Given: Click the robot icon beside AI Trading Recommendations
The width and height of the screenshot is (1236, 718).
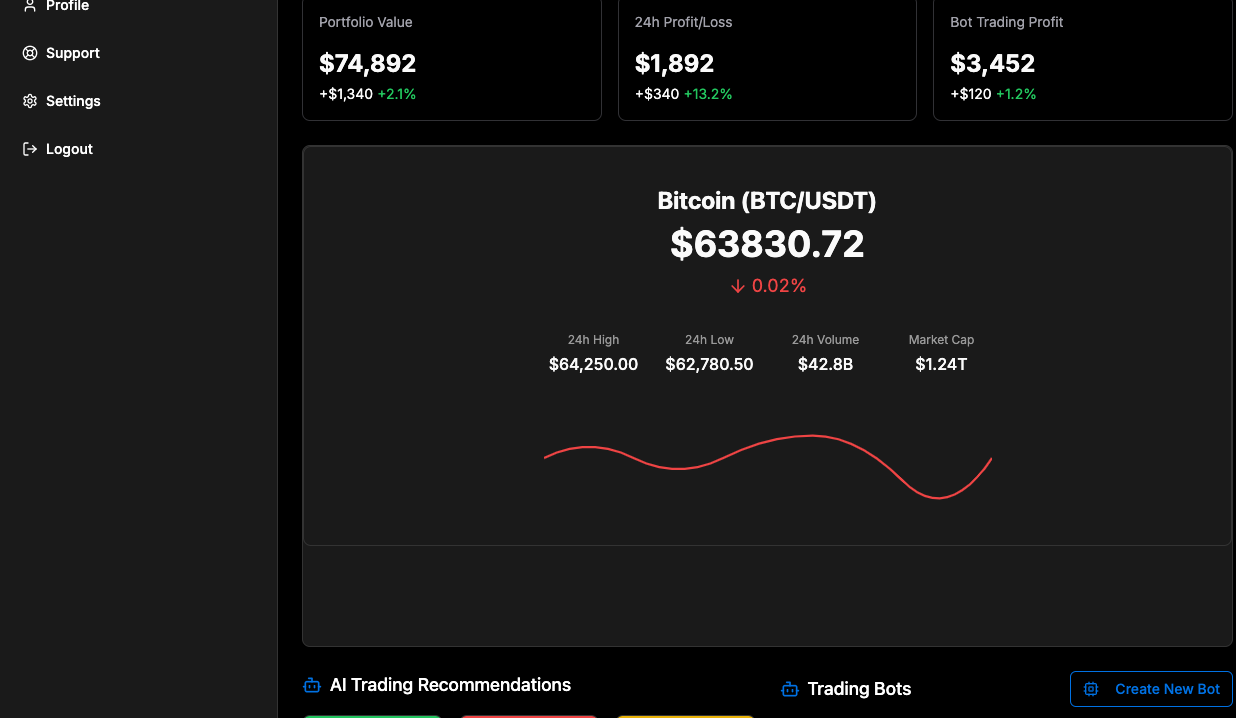Looking at the screenshot, I should pos(312,685).
